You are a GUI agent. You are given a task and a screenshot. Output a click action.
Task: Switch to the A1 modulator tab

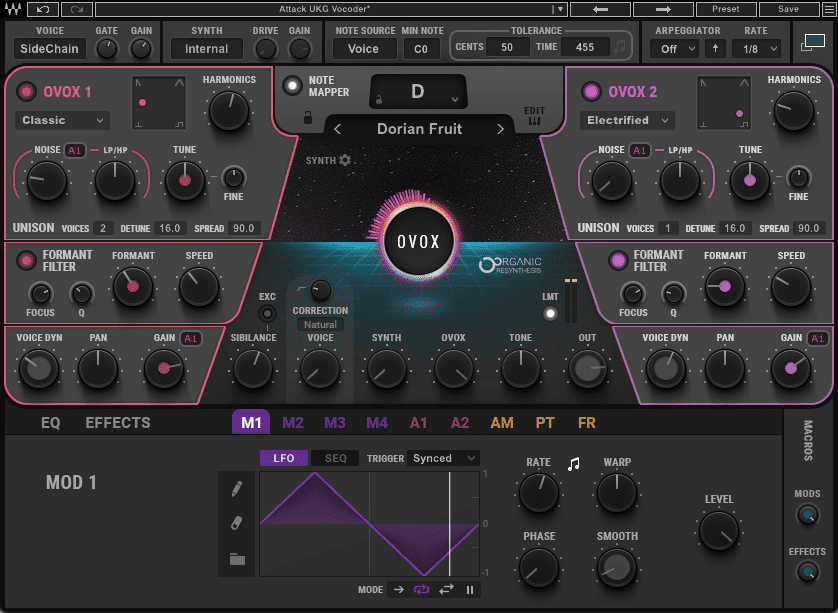(418, 423)
